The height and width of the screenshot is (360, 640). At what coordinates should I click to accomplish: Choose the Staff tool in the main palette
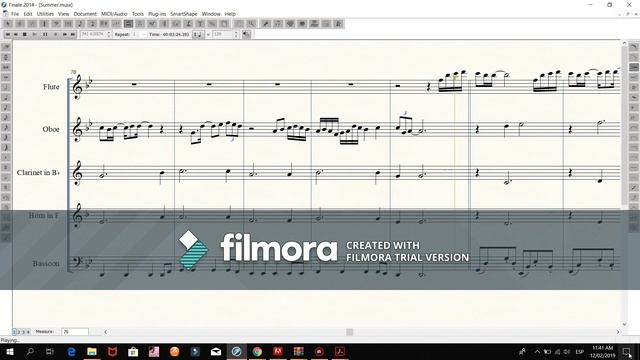(20, 24)
